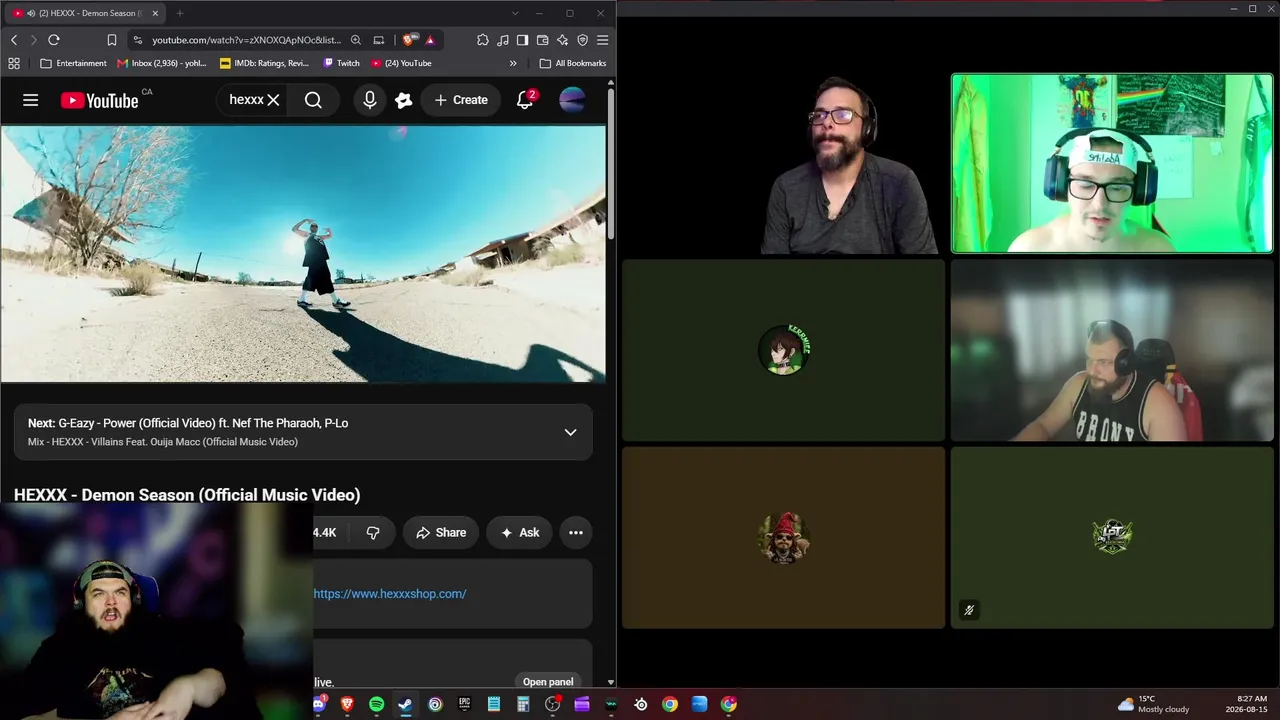The width and height of the screenshot is (1280, 720).
Task: Click the muted microphone icon on bottom tile
Action: coord(969,610)
